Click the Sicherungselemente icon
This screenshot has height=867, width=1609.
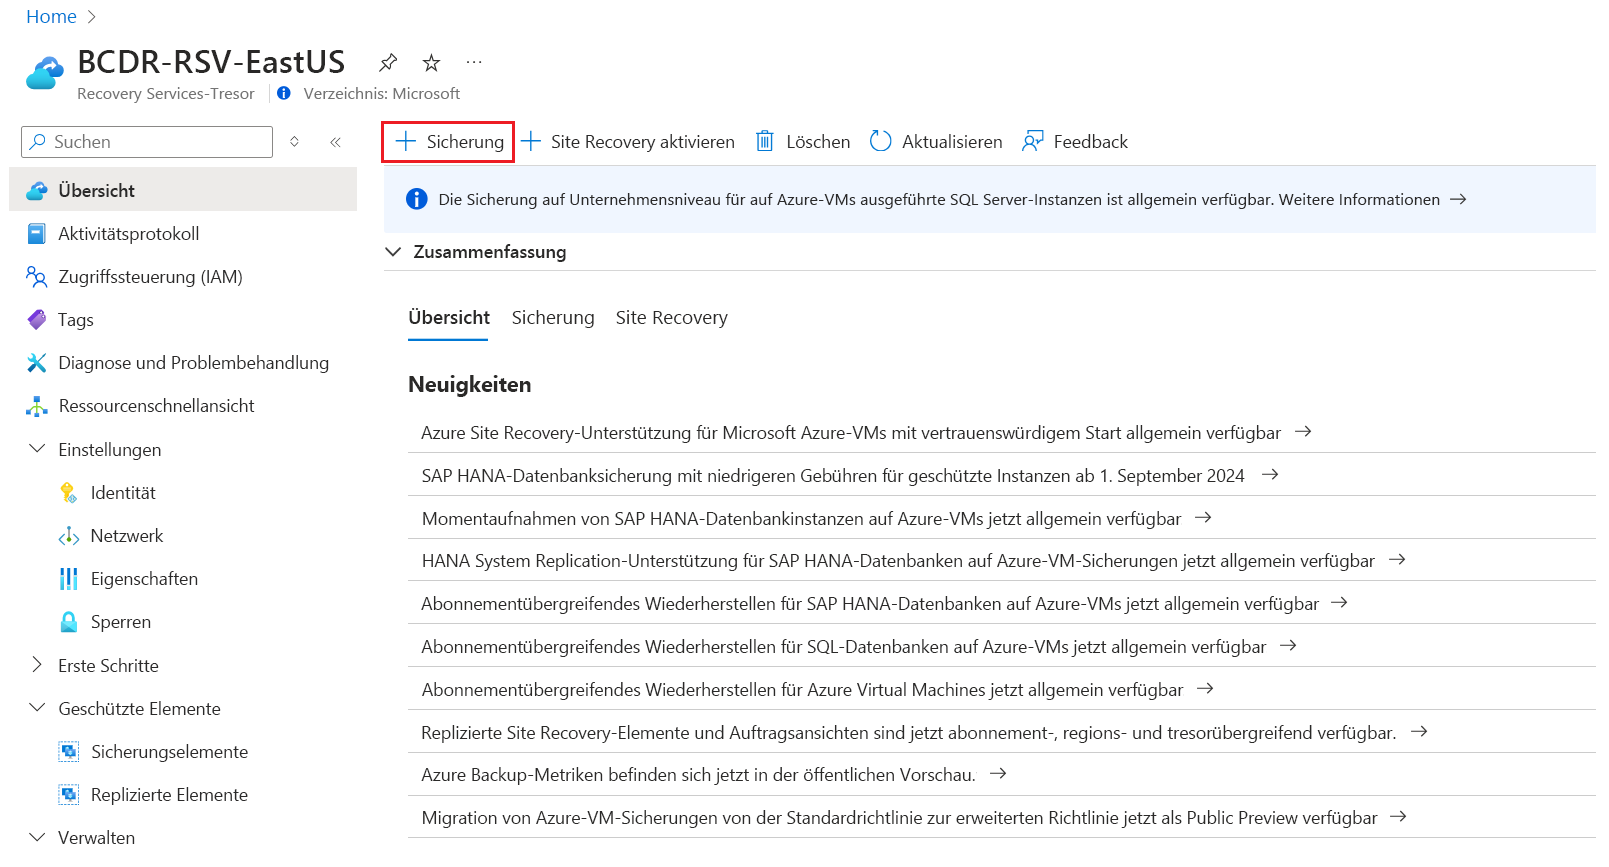coord(68,752)
